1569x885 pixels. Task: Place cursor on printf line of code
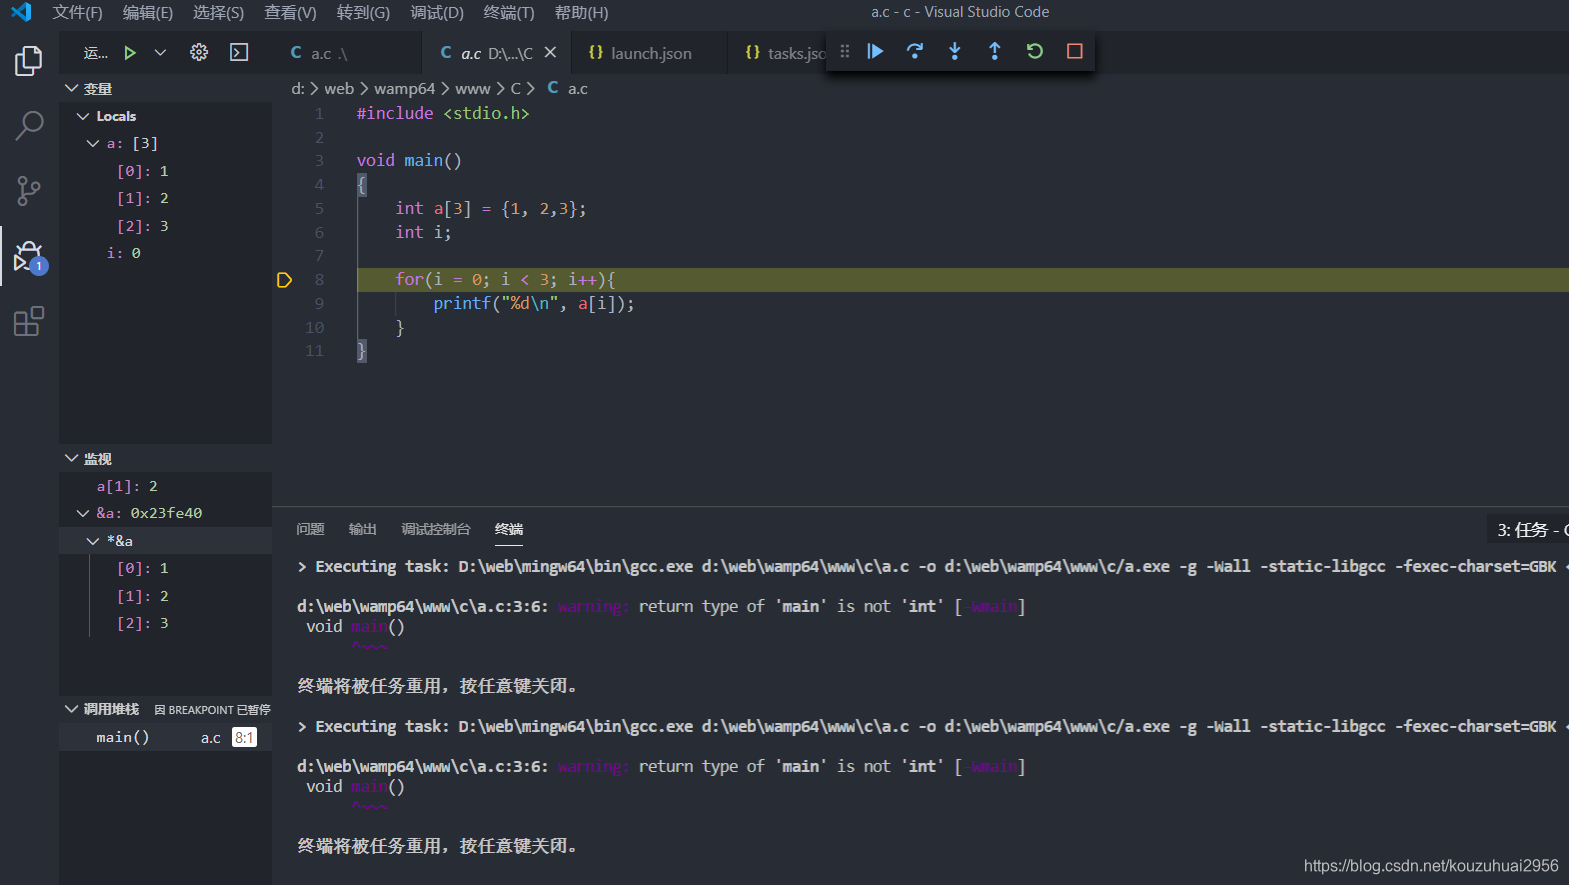pos(533,304)
